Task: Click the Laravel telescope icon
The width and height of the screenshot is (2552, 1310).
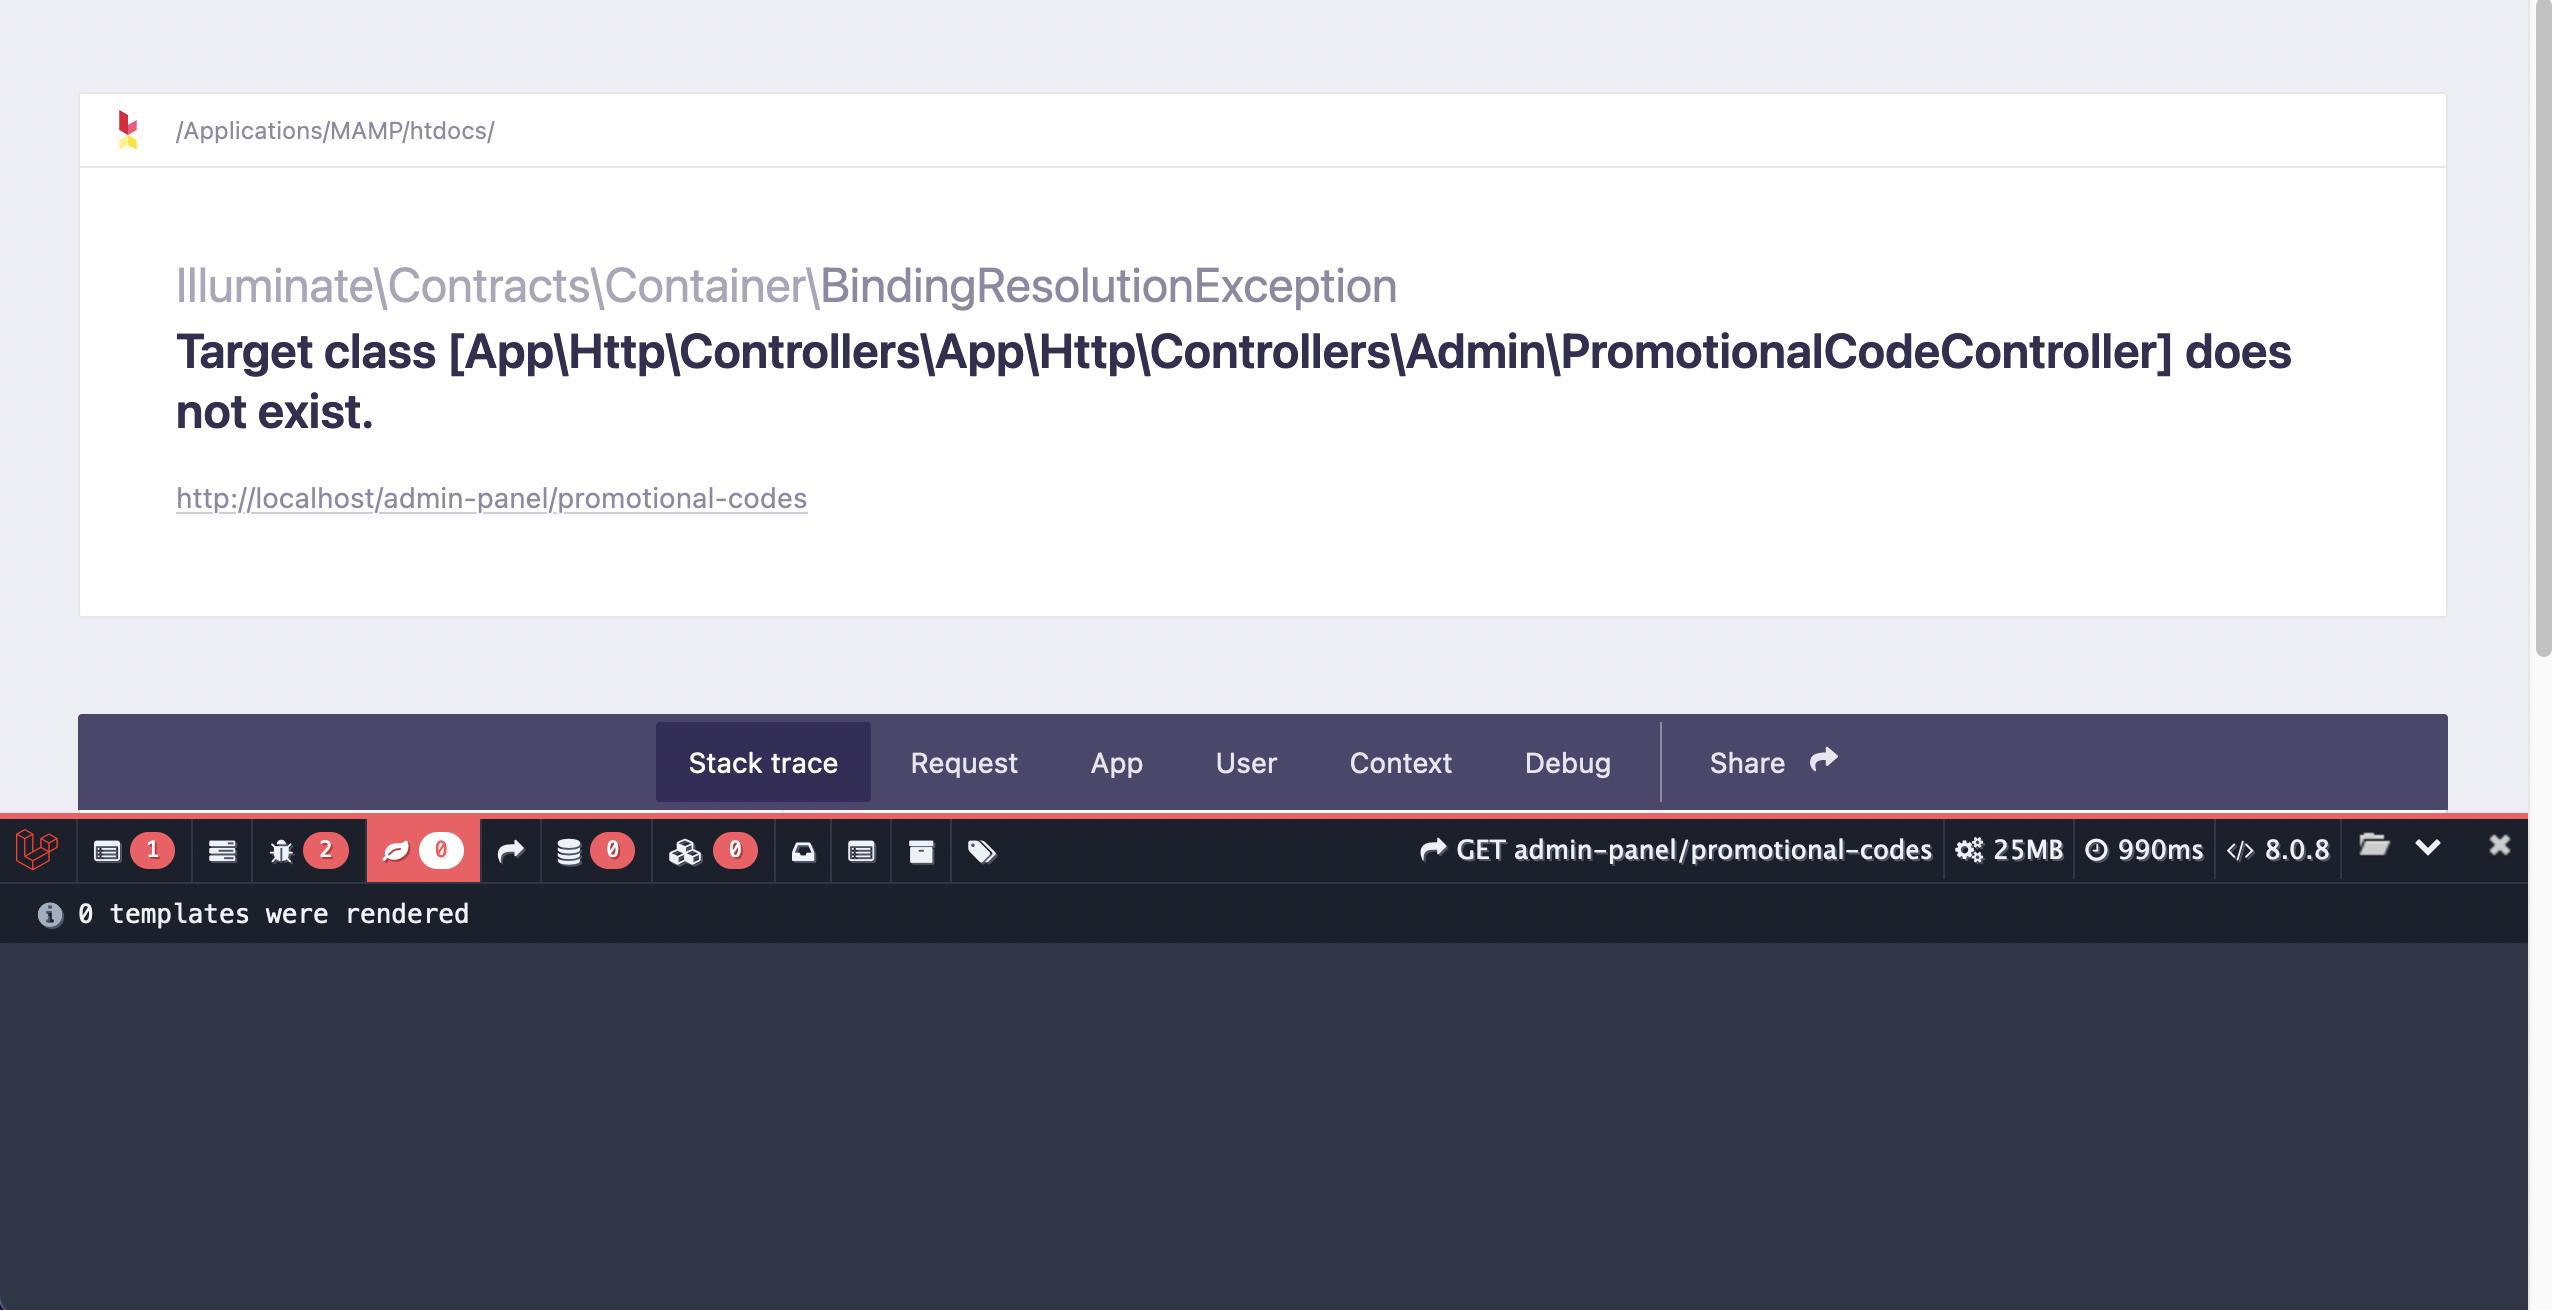Action: coord(33,849)
